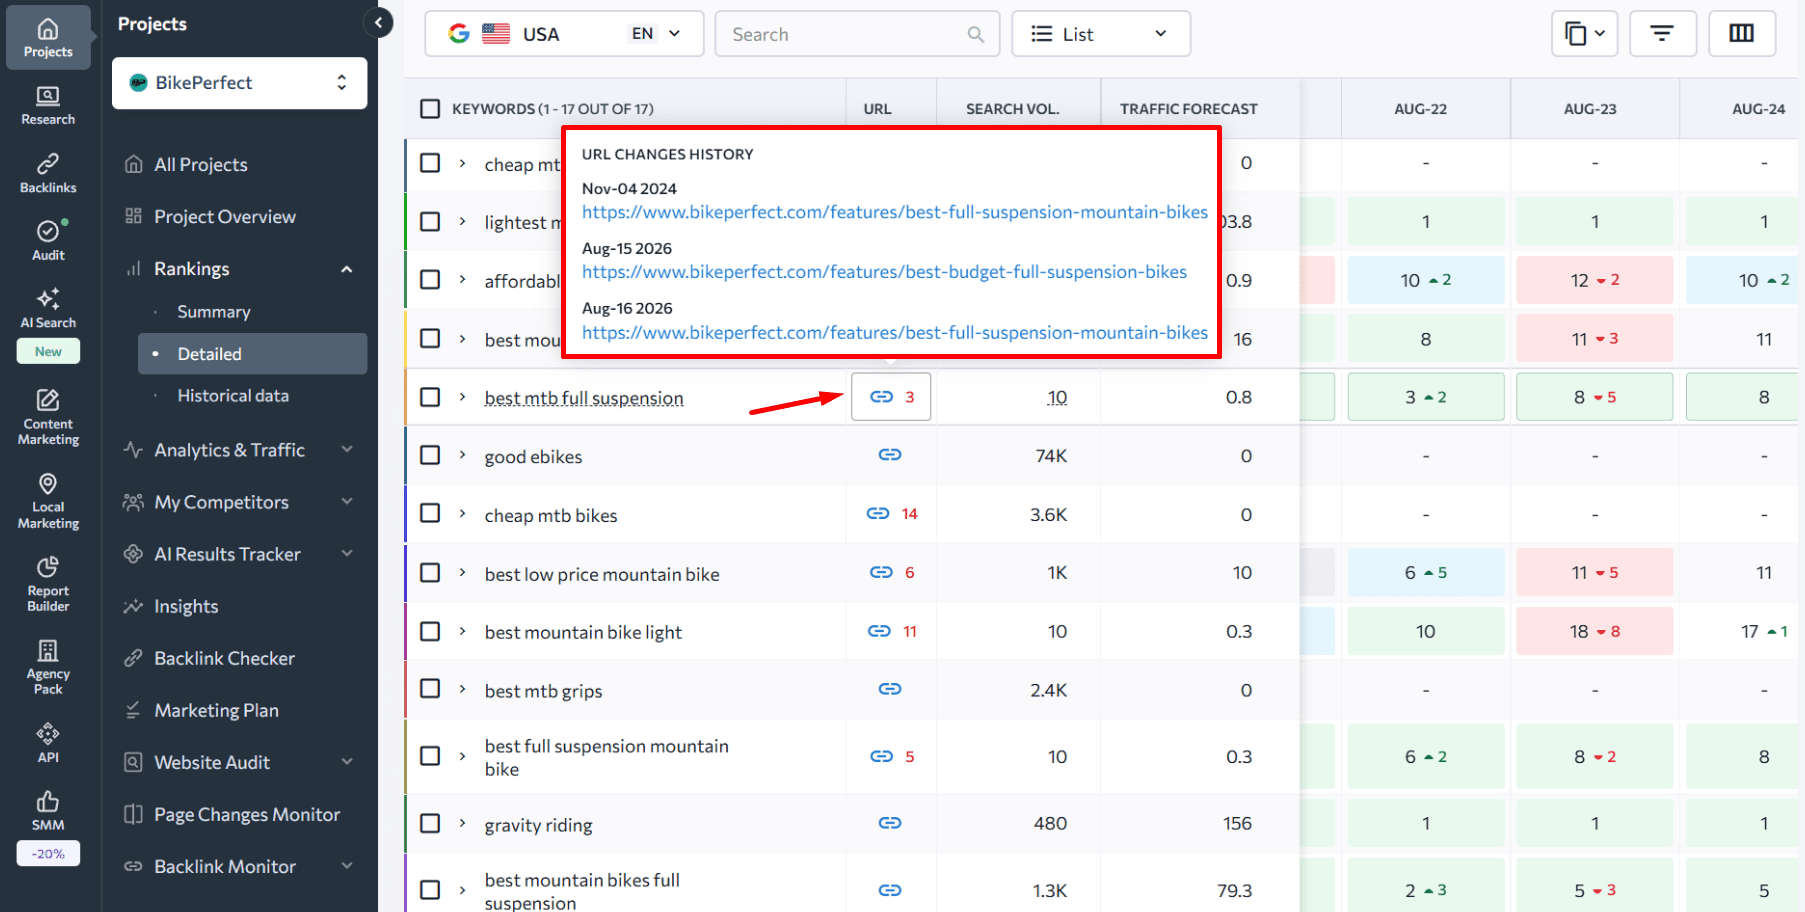Click the AI Search New badge
Screen dimensions: 1805x912
coord(48,351)
